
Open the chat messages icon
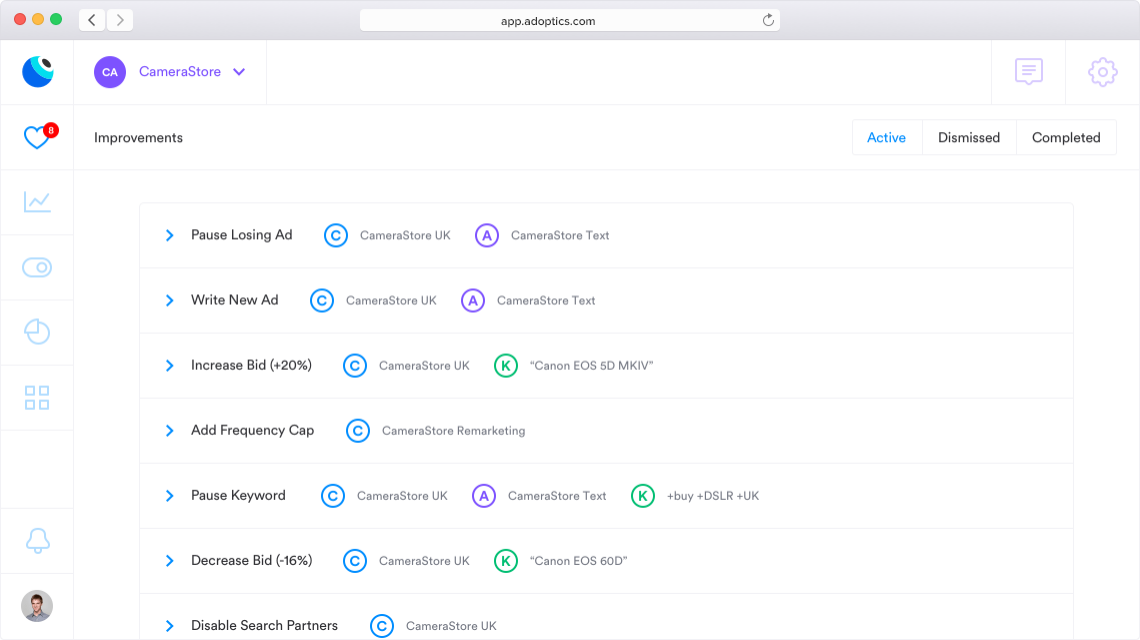tap(1028, 72)
